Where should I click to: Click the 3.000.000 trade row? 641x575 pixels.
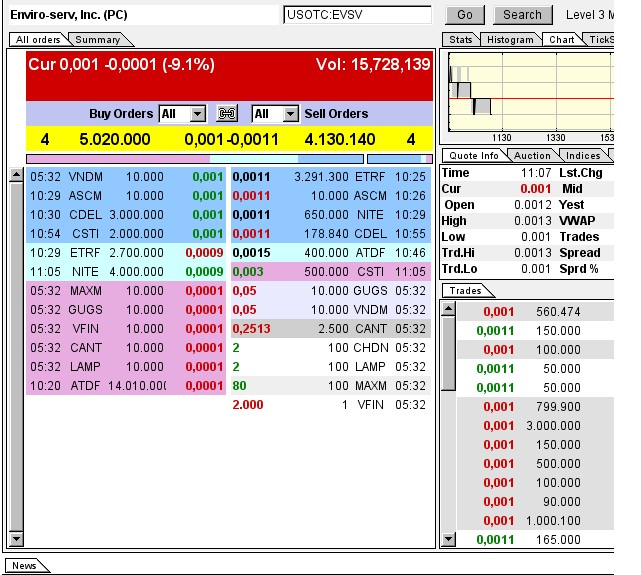coord(535,426)
